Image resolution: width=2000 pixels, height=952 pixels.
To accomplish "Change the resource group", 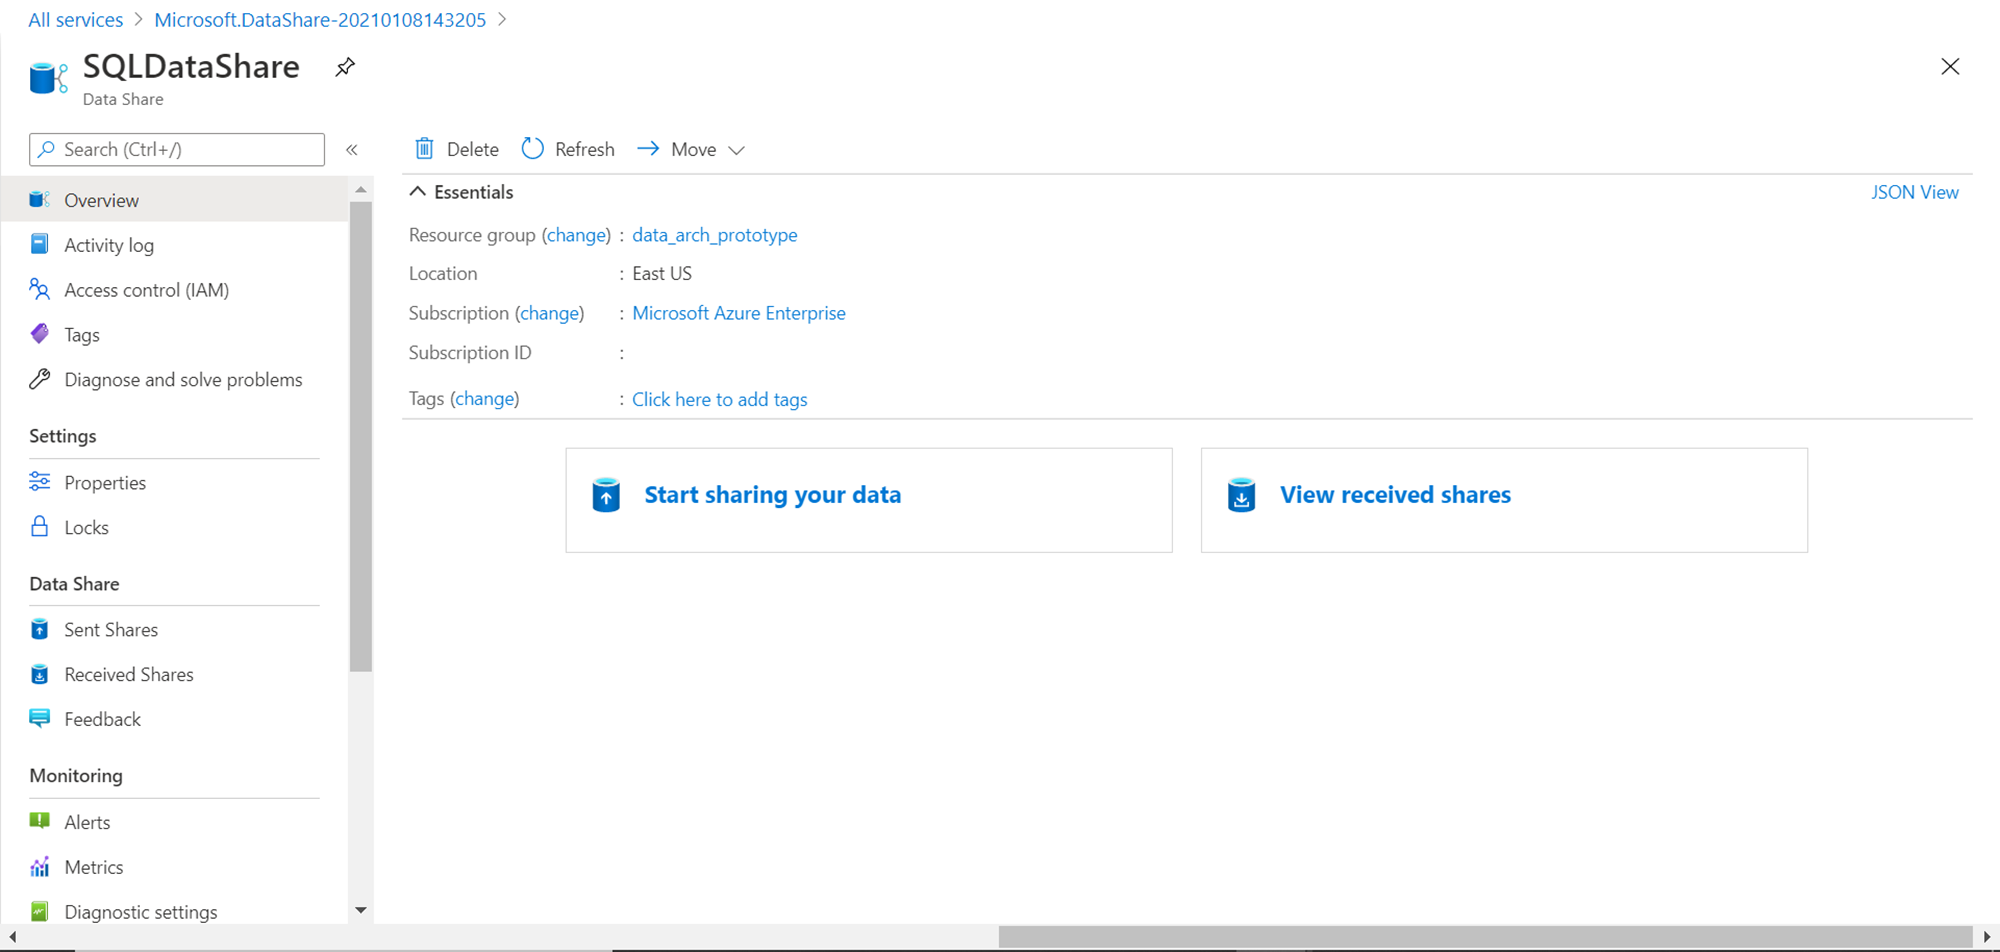I will click(576, 235).
